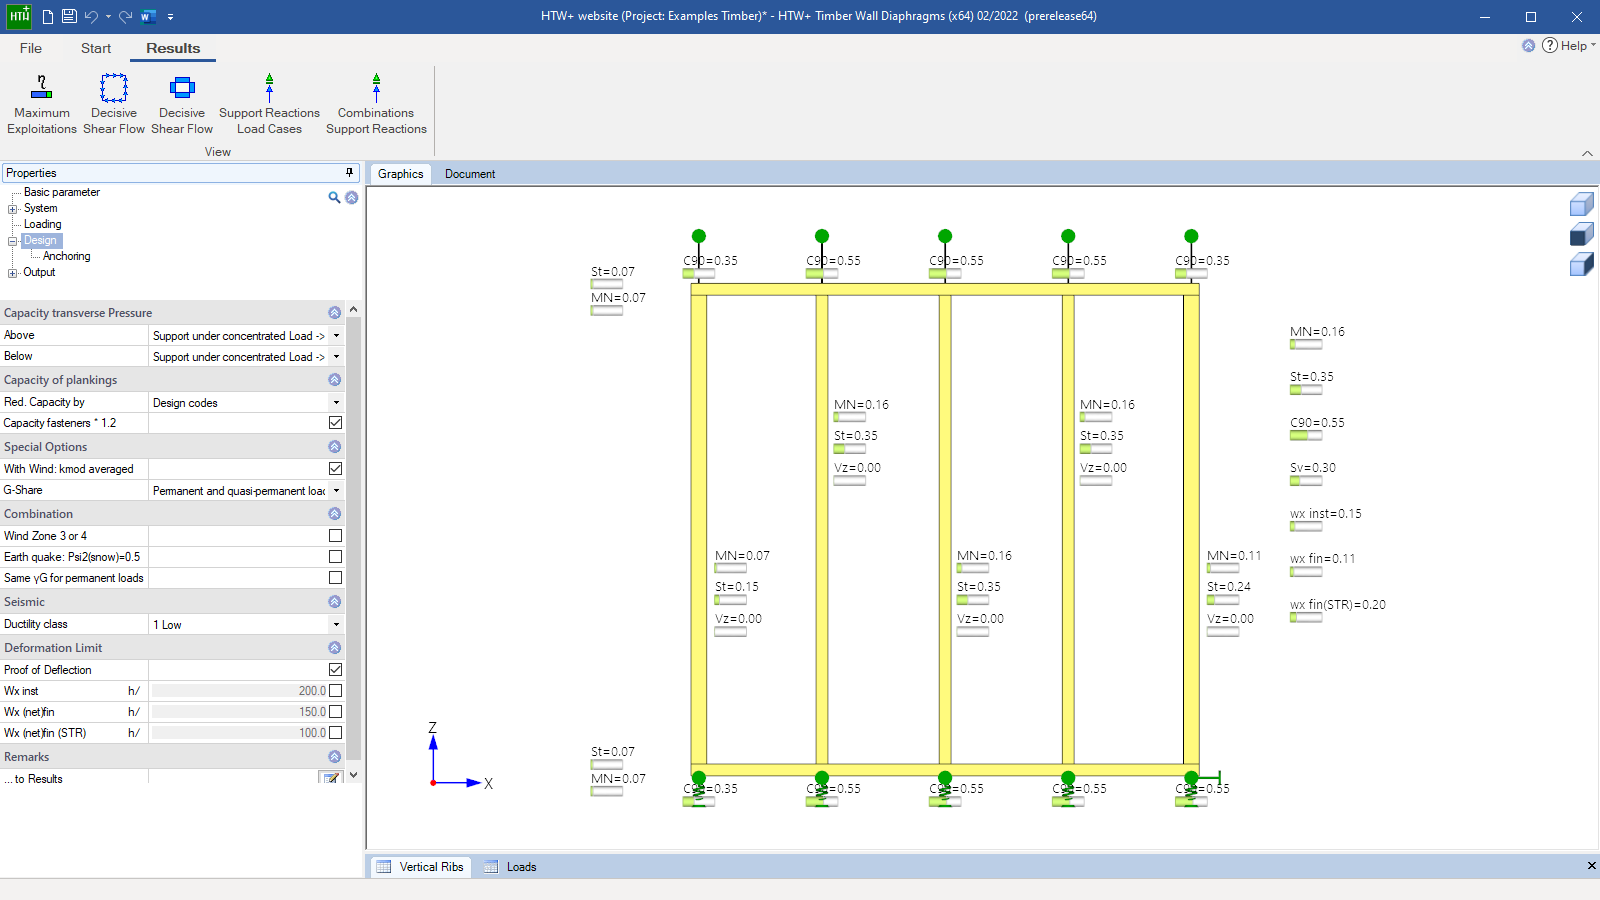Viewport: 1600px width, 900px height.
Task: Select the top 3D view cube icon
Action: click(x=1581, y=205)
